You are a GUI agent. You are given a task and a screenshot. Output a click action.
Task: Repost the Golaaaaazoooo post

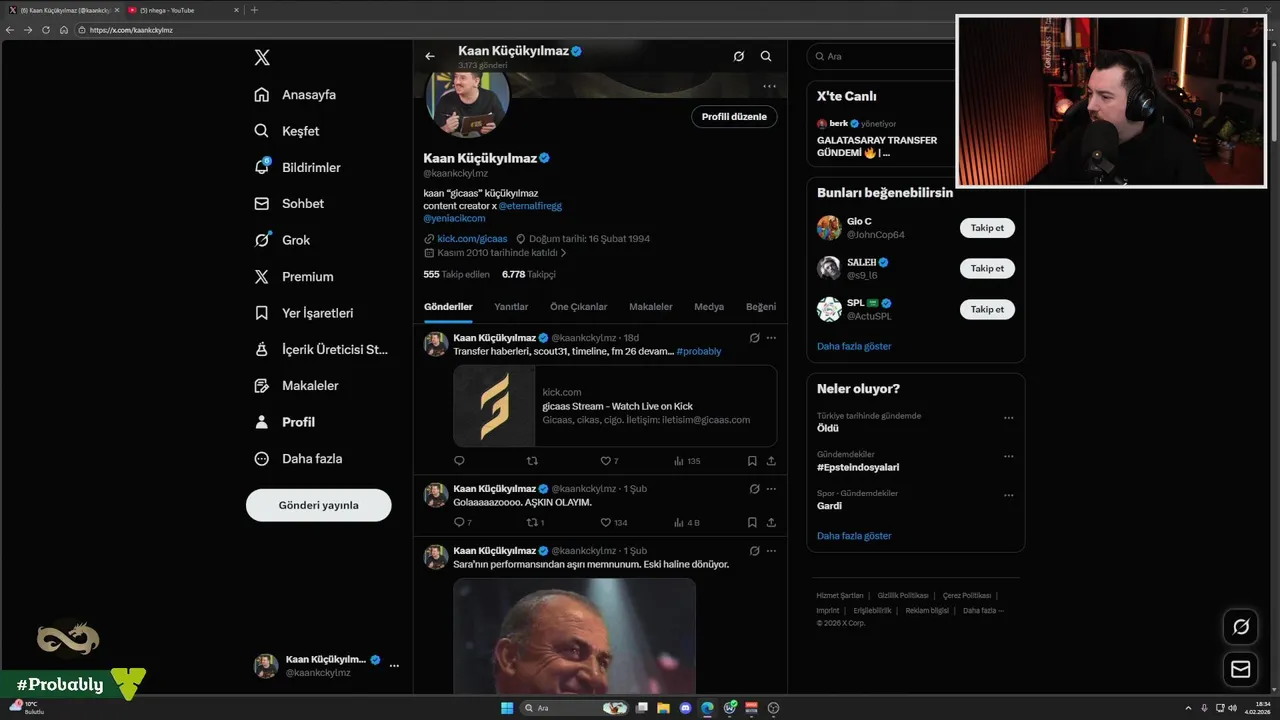click(x=532, y=522)
